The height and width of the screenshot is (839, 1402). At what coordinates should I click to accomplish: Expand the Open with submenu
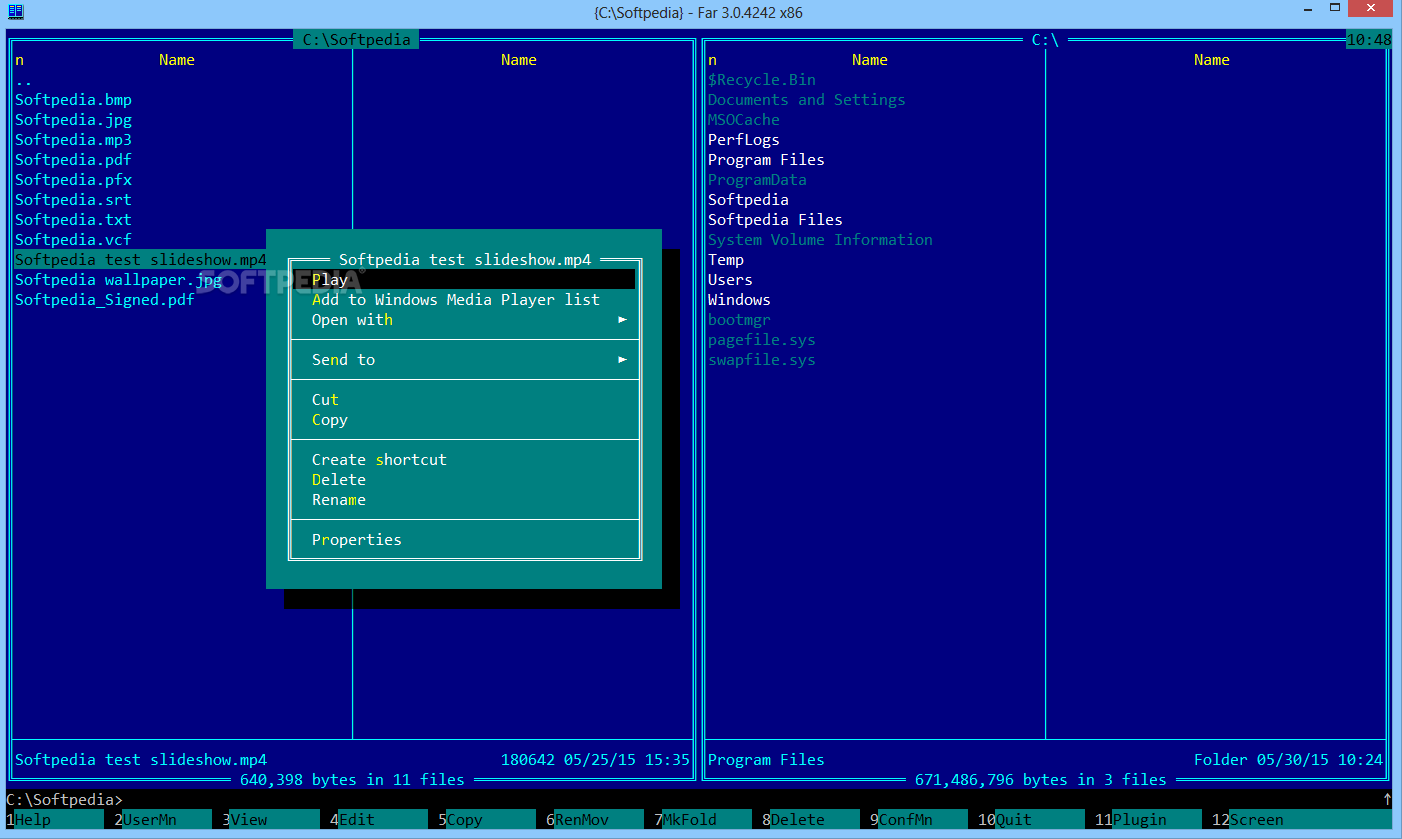click(463, 320)
